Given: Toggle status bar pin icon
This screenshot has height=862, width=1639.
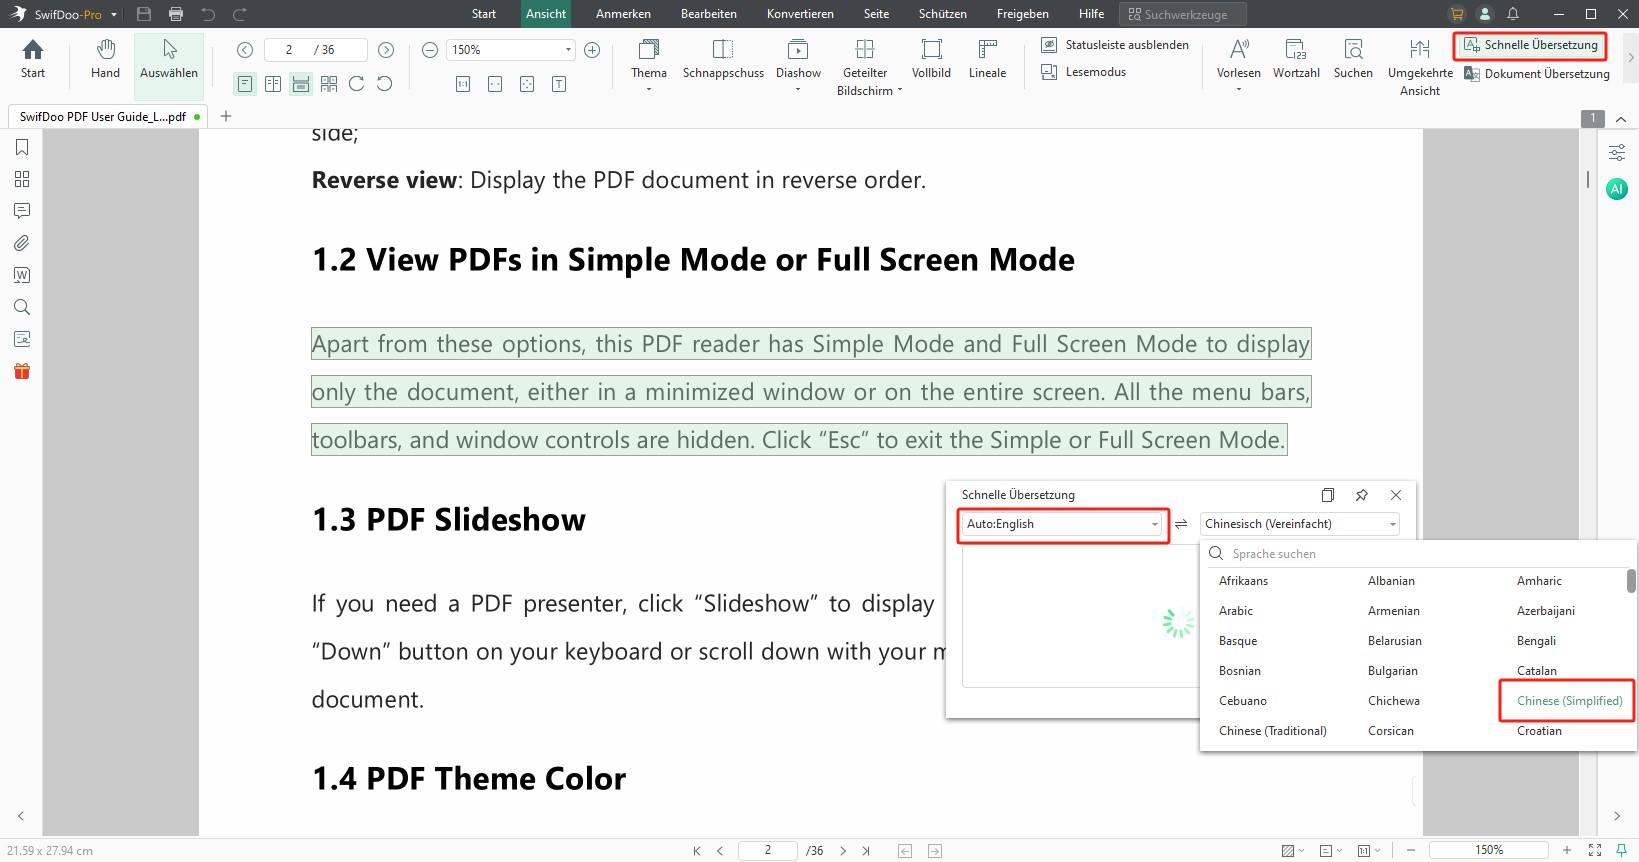Looking at the screenshot, I should 1621,851.
